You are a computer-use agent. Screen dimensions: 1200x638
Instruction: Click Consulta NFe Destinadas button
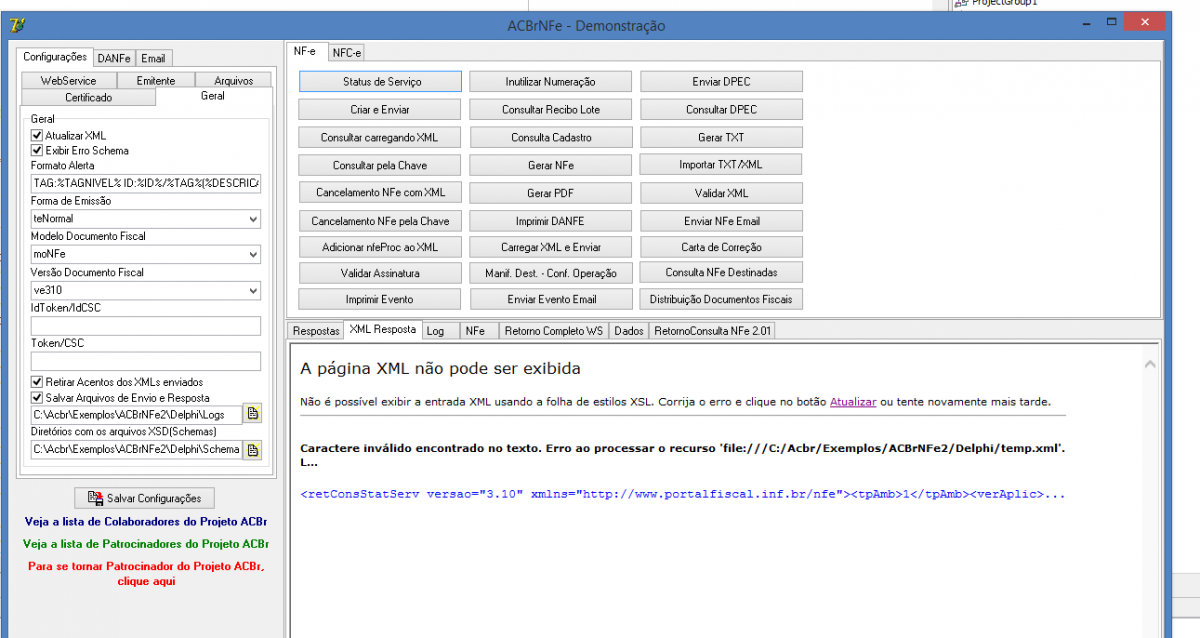[722, 272]
